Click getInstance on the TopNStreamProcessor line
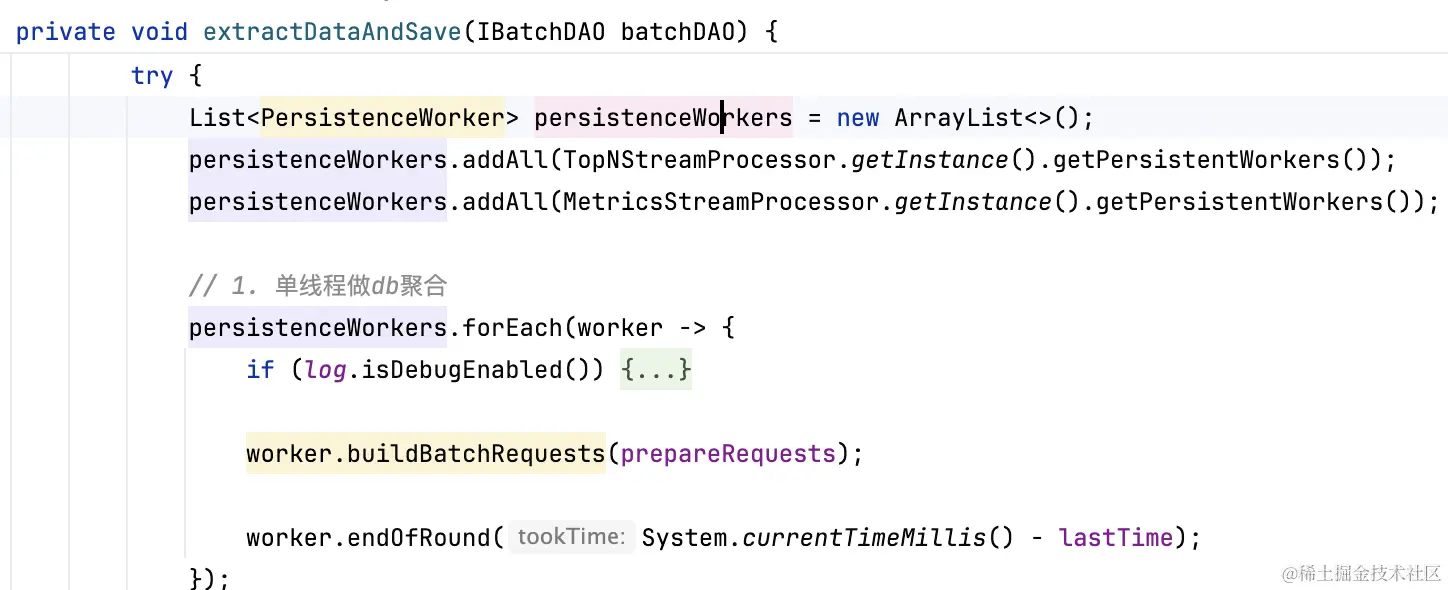 [x=929, y=160]
